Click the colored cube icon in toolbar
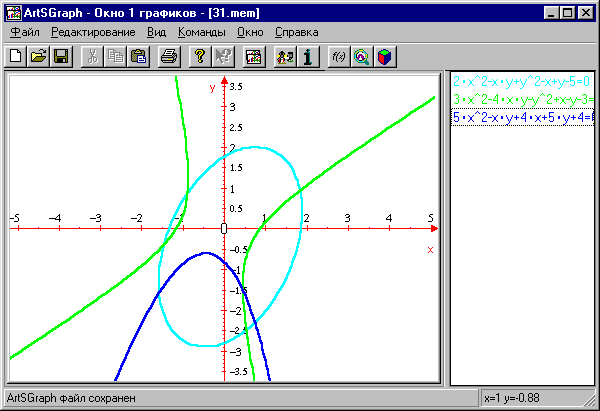Image resolution: width=600 pixels, height=411 pixels. (x=382, y=56)
